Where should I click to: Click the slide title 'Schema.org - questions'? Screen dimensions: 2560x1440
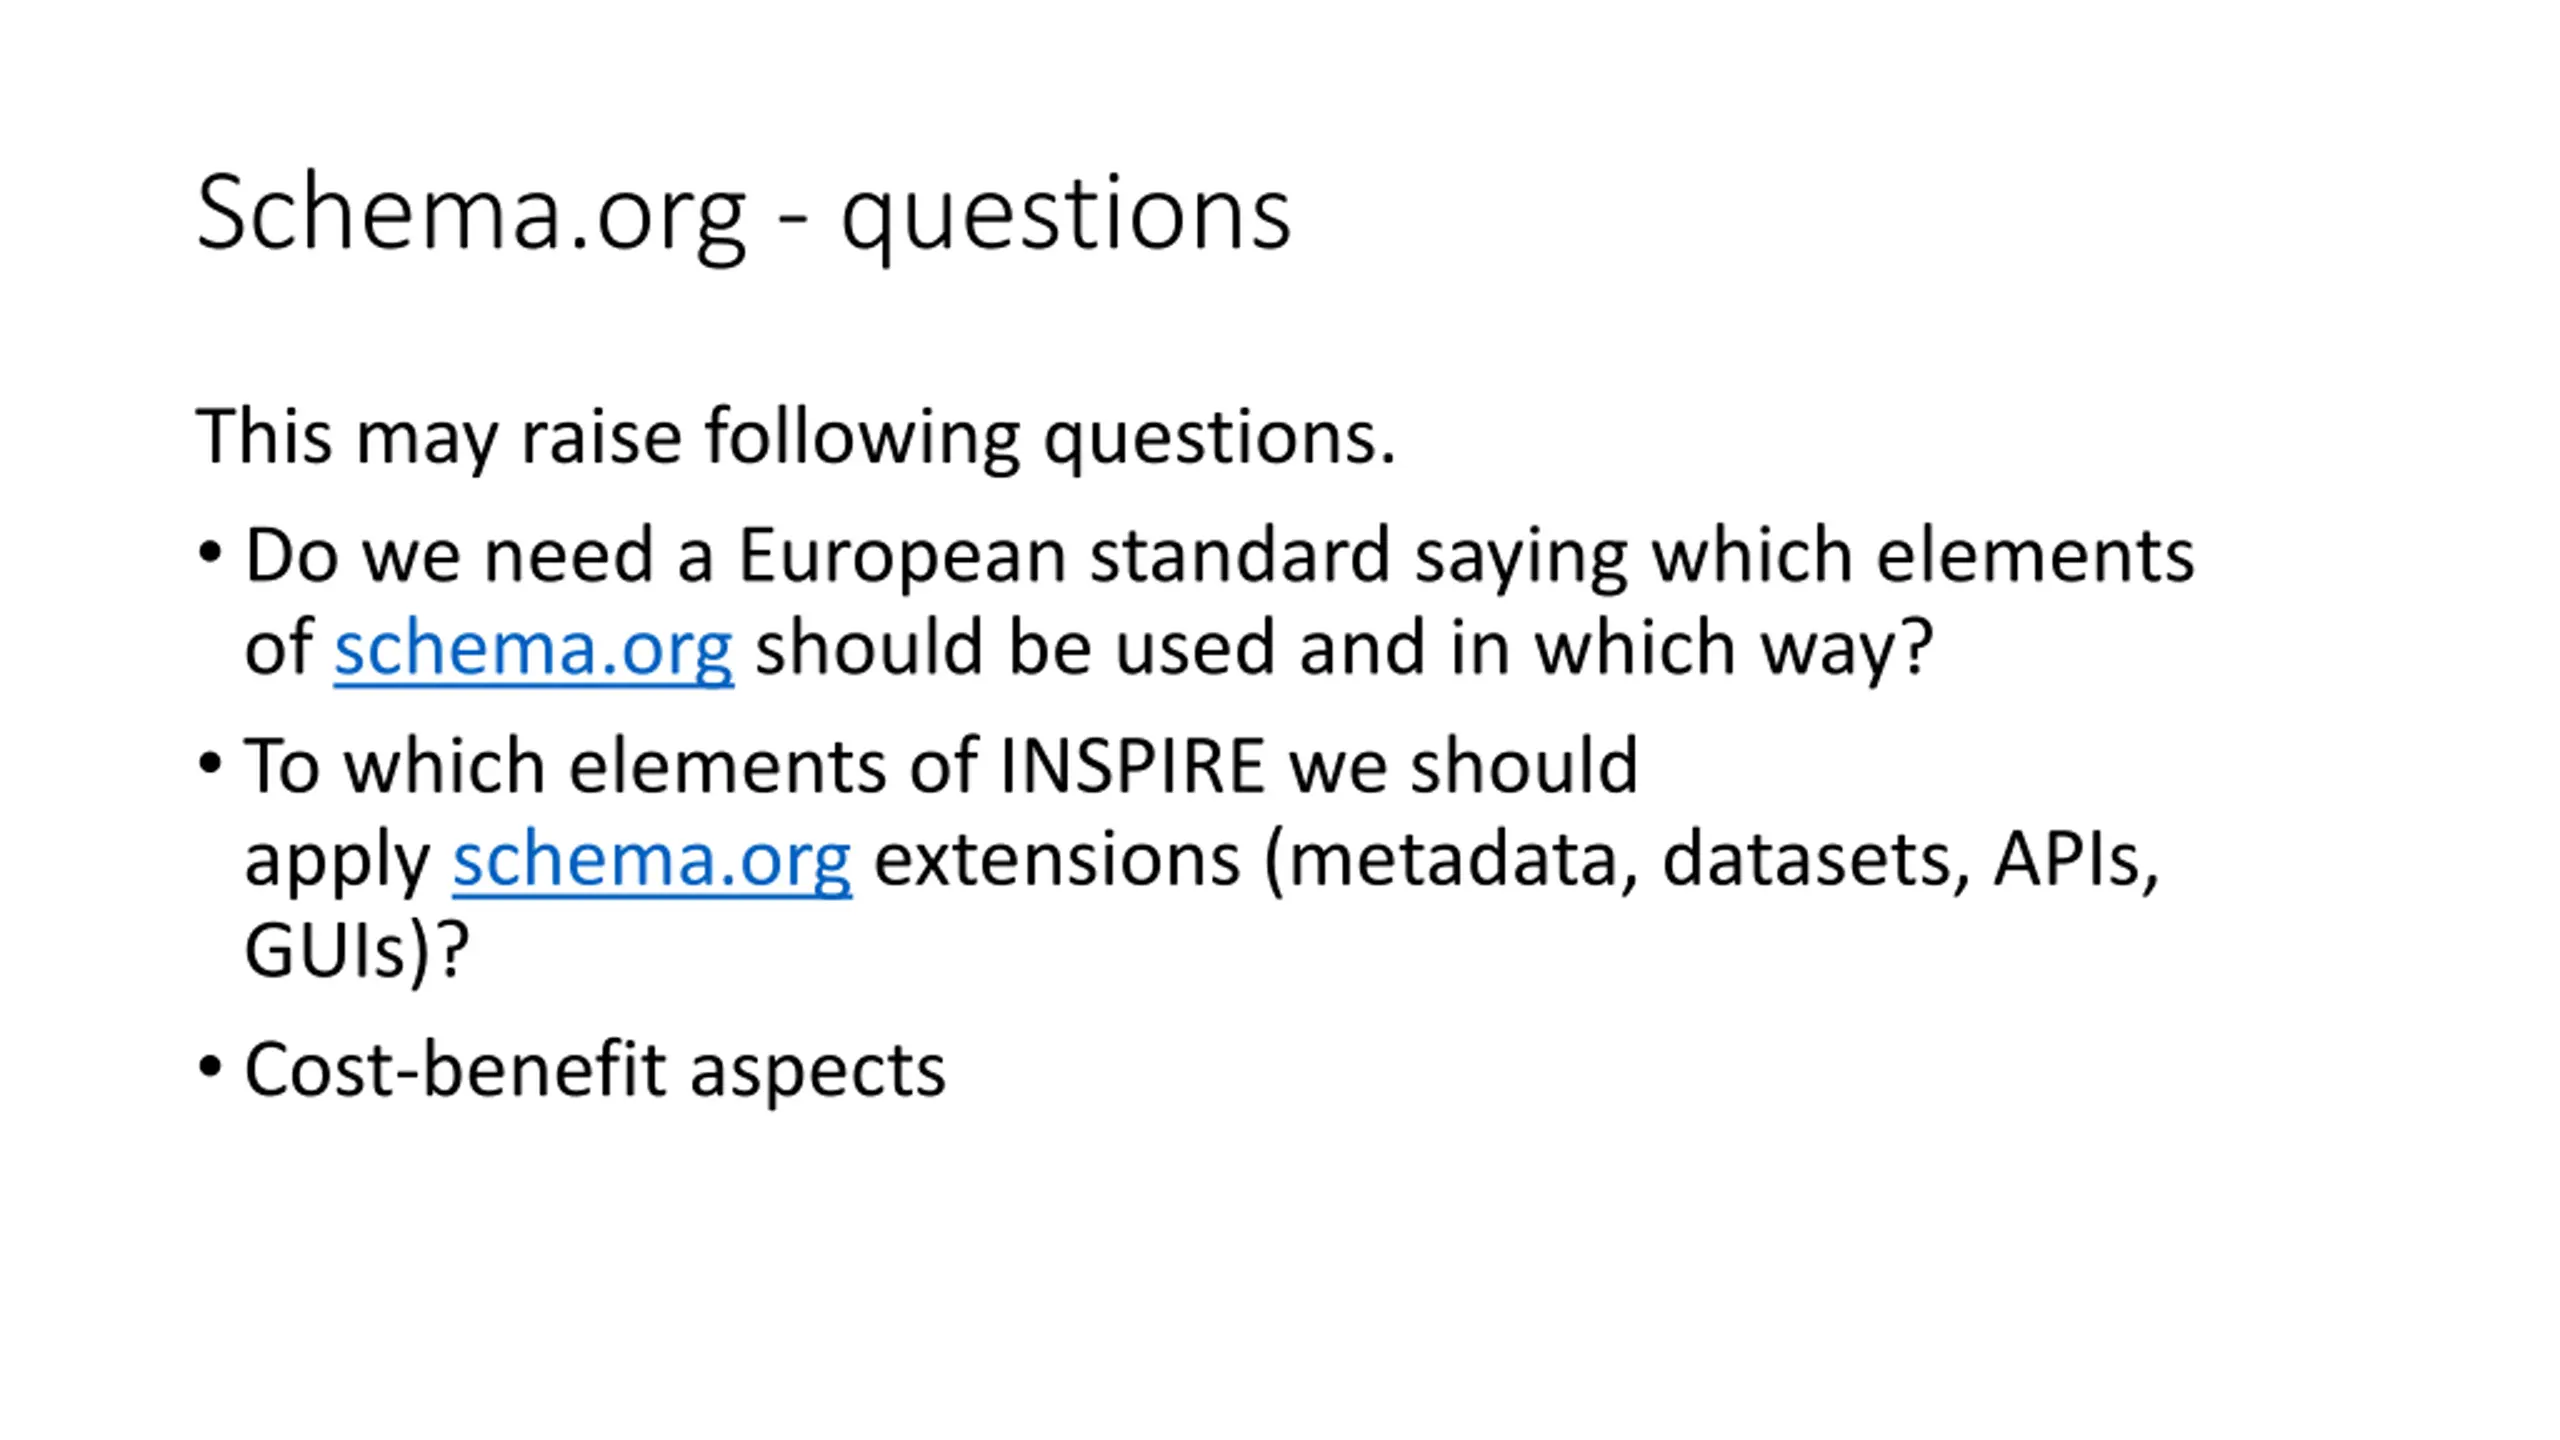pos(743,213)
